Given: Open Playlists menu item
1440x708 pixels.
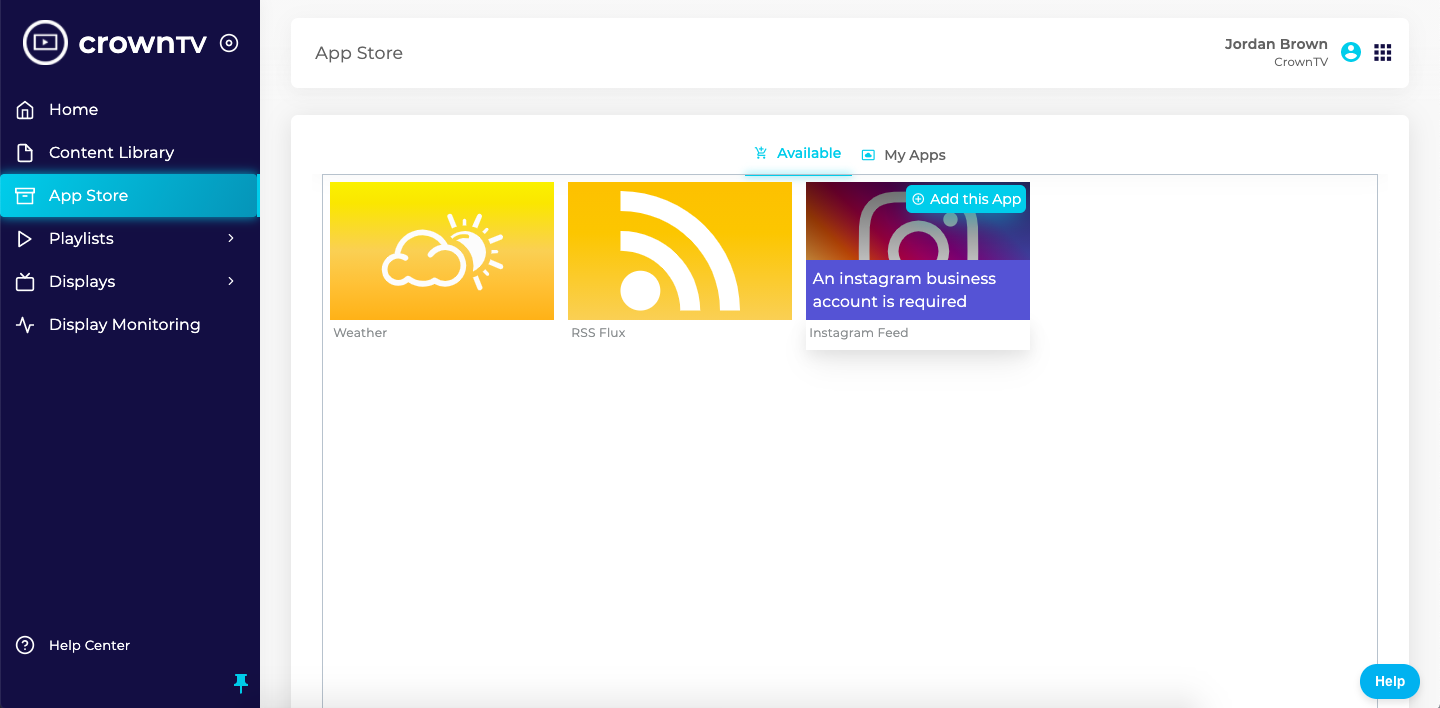Looking at the screenshot, I should [x=130, y=239].
